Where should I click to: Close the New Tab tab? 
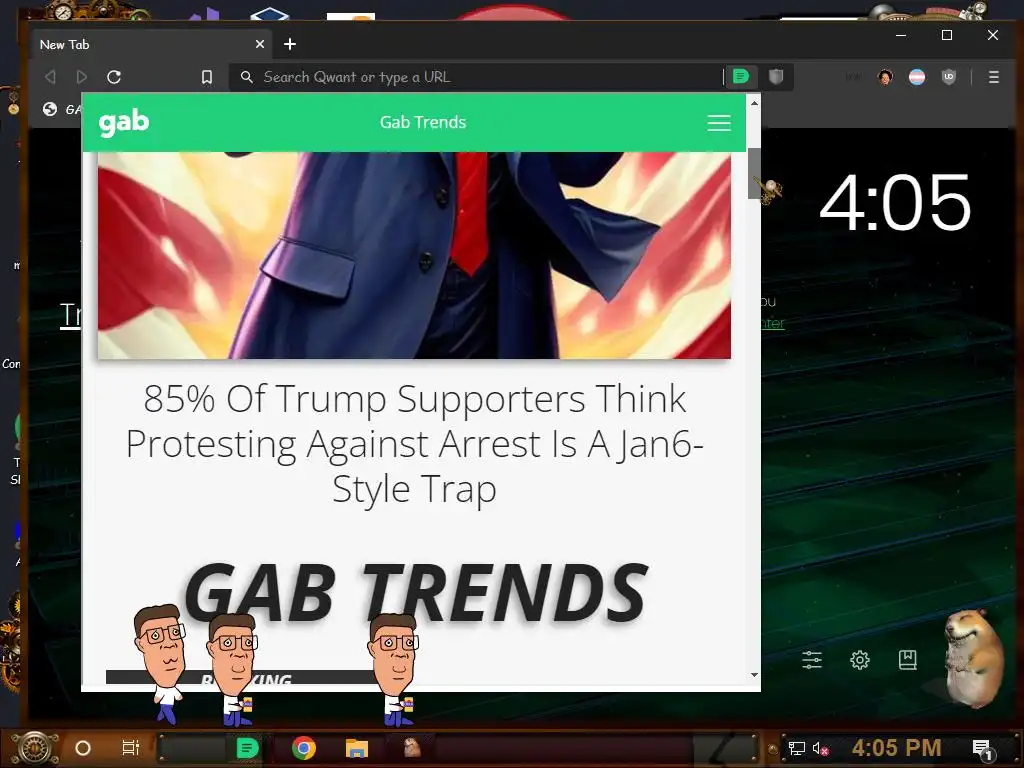click(x=260, y=44)
